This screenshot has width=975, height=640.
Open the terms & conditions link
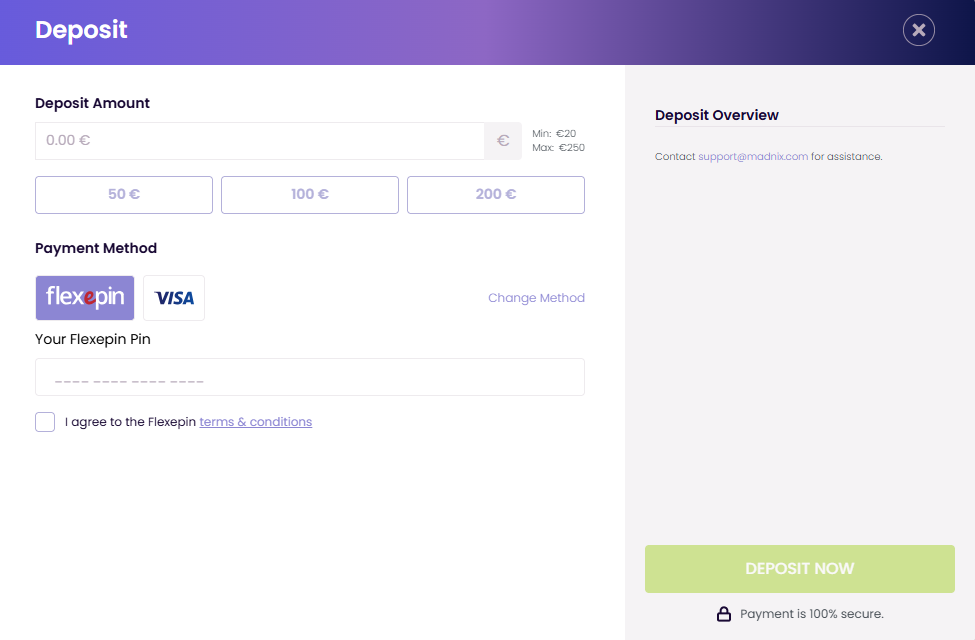[x=256, y=422]
